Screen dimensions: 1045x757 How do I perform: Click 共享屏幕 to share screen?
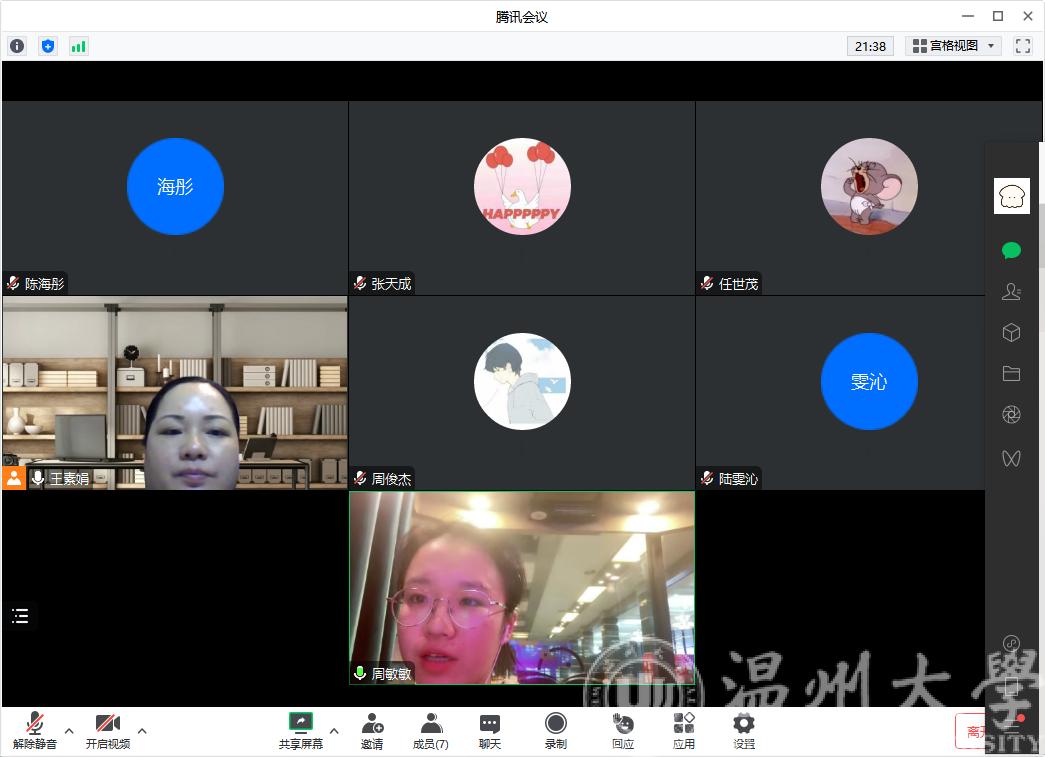click(300, 730)
